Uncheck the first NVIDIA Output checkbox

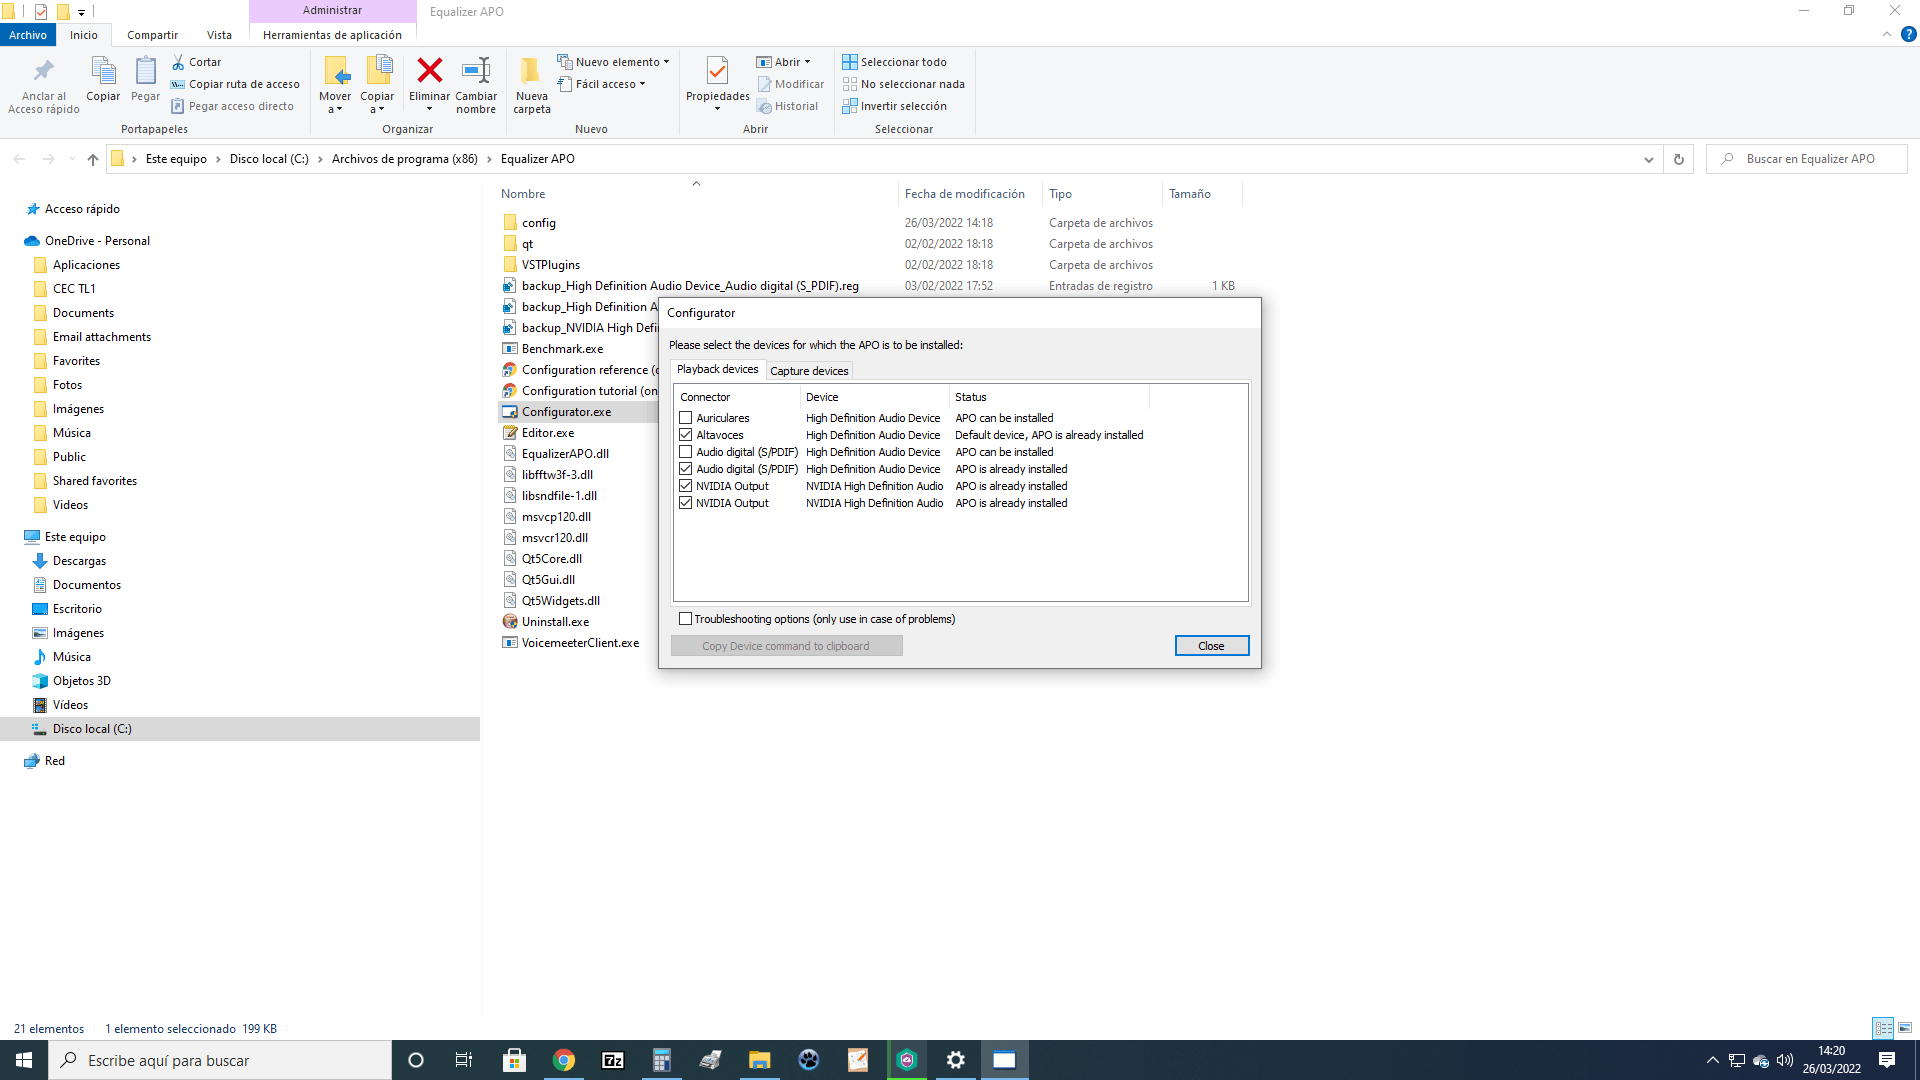tap(686, 486)
